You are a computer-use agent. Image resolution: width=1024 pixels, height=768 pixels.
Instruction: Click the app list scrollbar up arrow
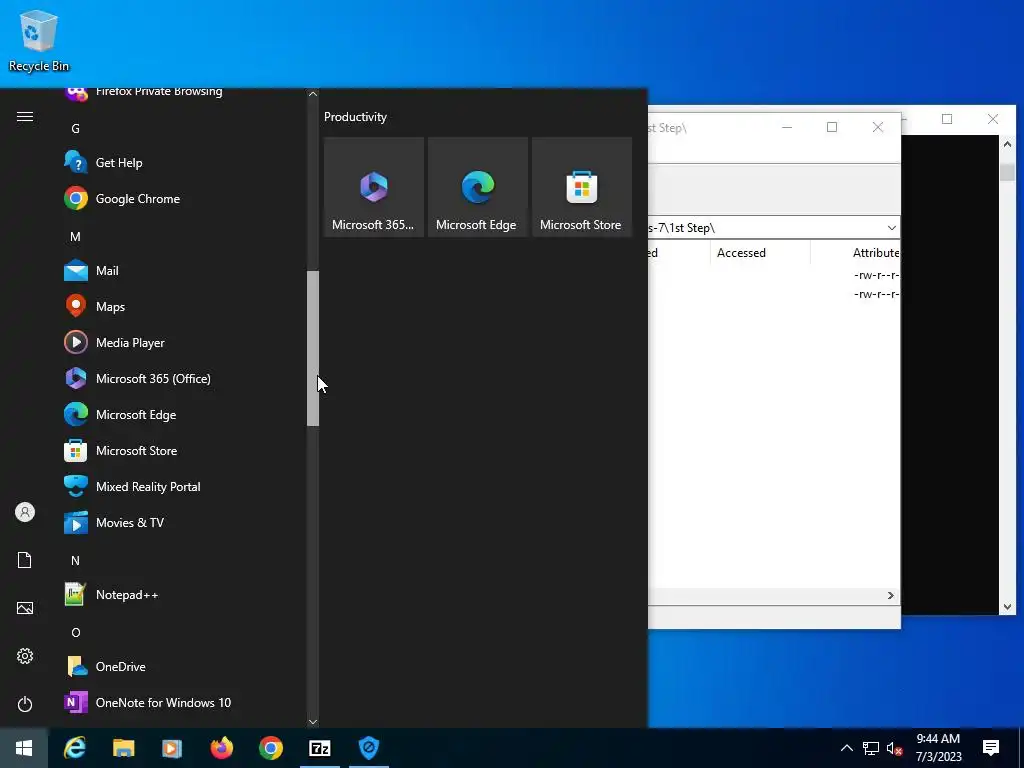click(x=313, y=94)
